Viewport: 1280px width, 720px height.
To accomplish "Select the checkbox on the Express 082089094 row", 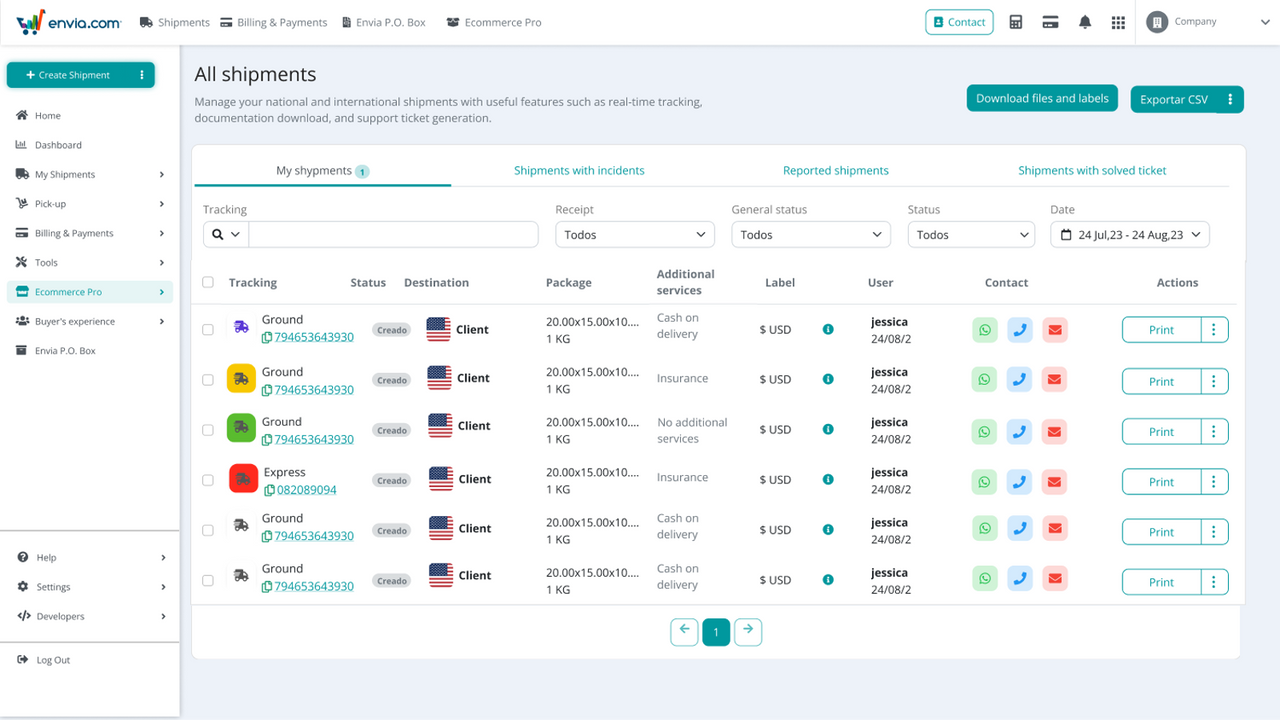I will (x=207, y=480).
